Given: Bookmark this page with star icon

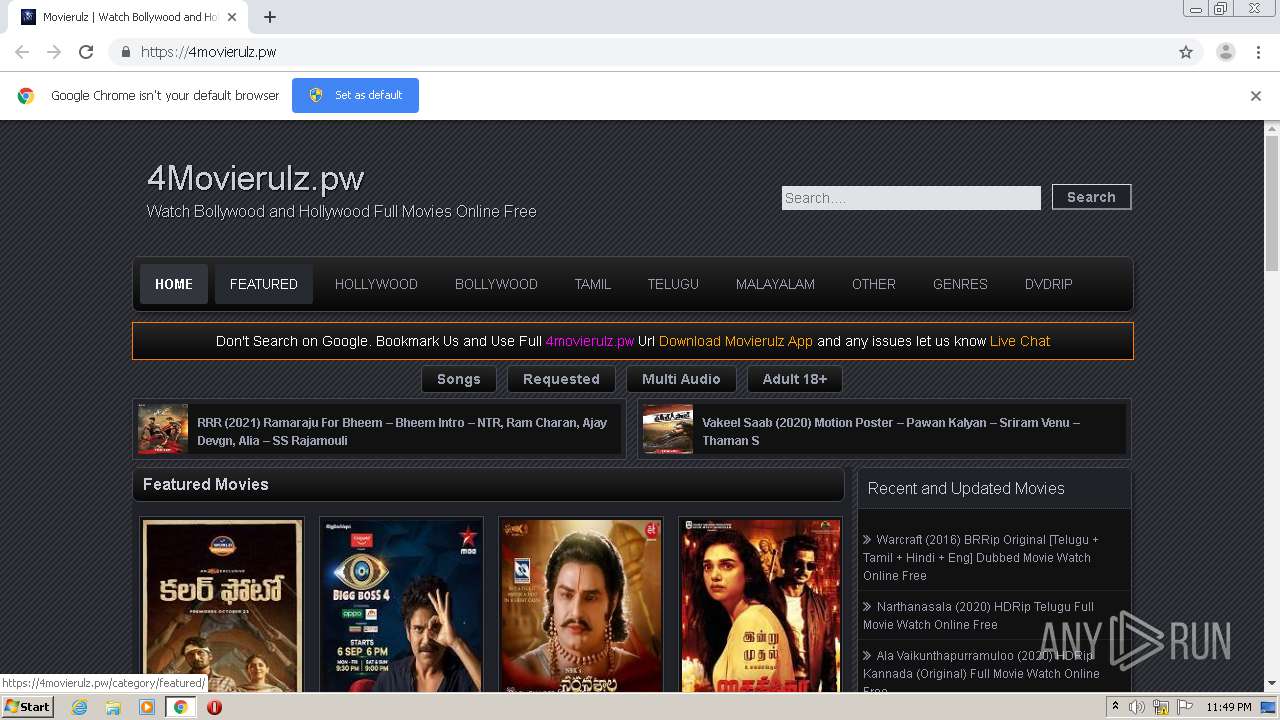Looking at the screenshot, I should pos(1186,52).
